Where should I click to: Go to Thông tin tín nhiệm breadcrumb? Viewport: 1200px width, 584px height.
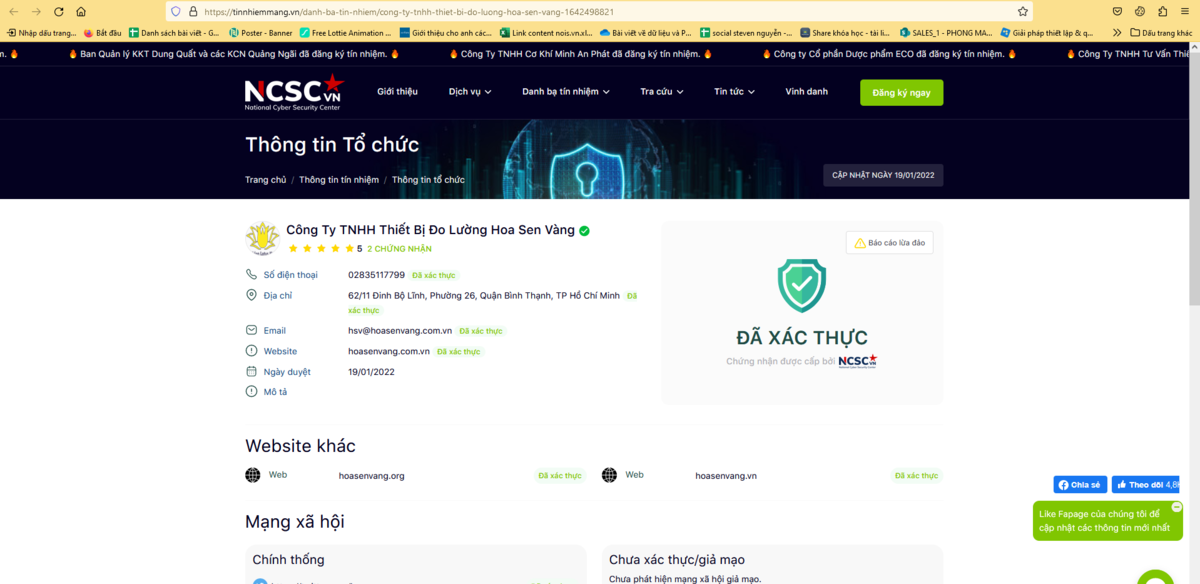(x=339, y=180)
